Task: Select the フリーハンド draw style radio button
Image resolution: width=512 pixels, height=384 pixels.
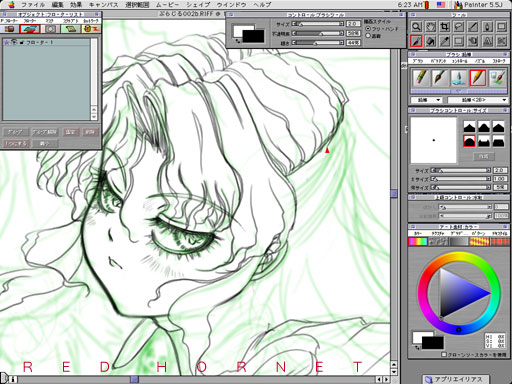Action: coord(368,29)
